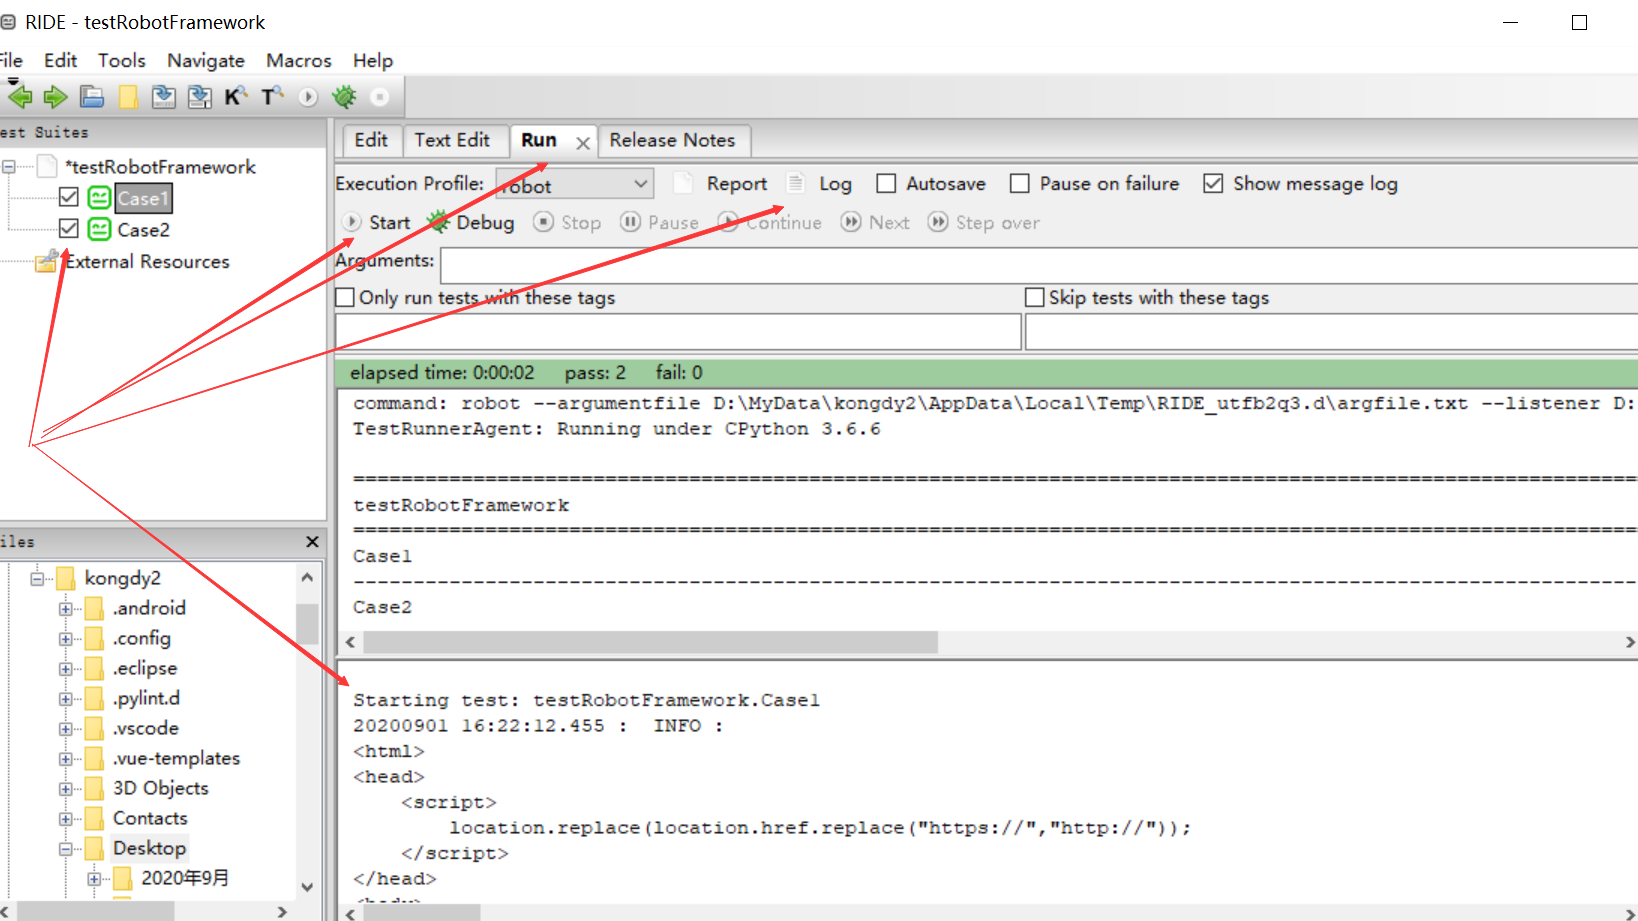The width and height of the screenshot is (1638, 921).
Task: Open the Navigate menu
Action: pos(206,61)
